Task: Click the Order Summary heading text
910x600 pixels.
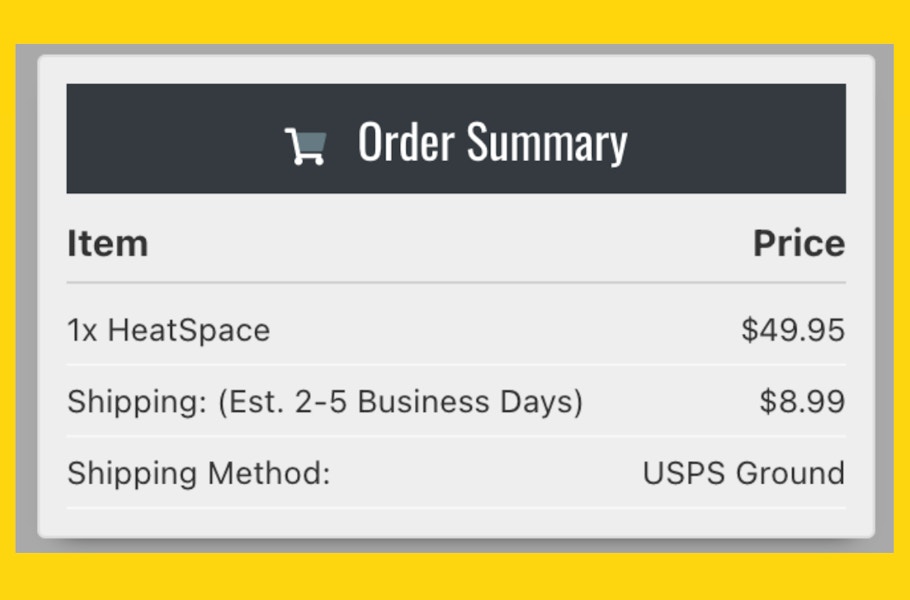Action: 493,143
